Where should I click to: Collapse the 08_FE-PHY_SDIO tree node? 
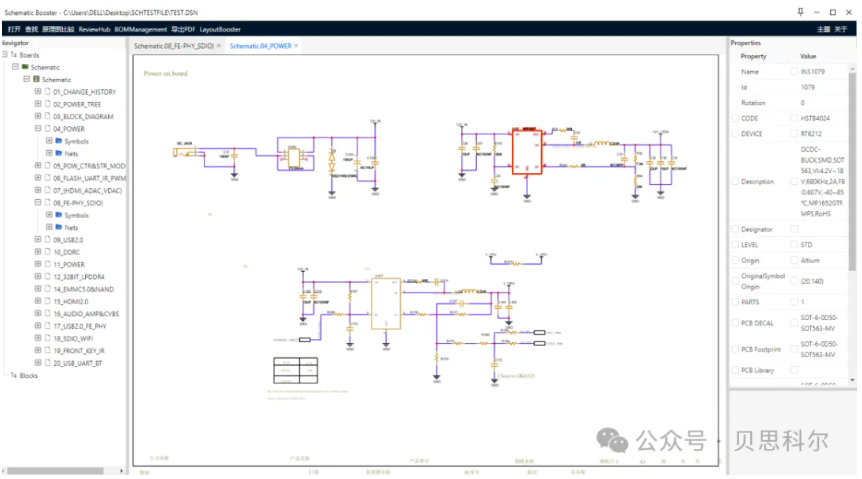point(38,202)
